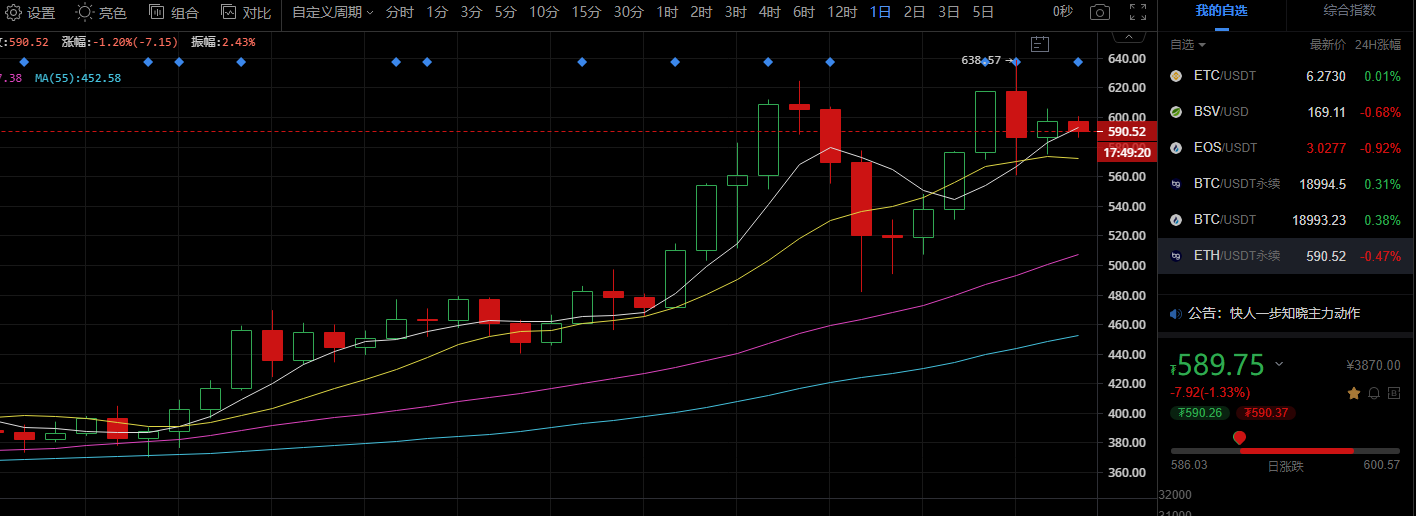The image size is (1416, 516).
Task: Switch chart to 2日 interval
Action: tap(914, 13)
